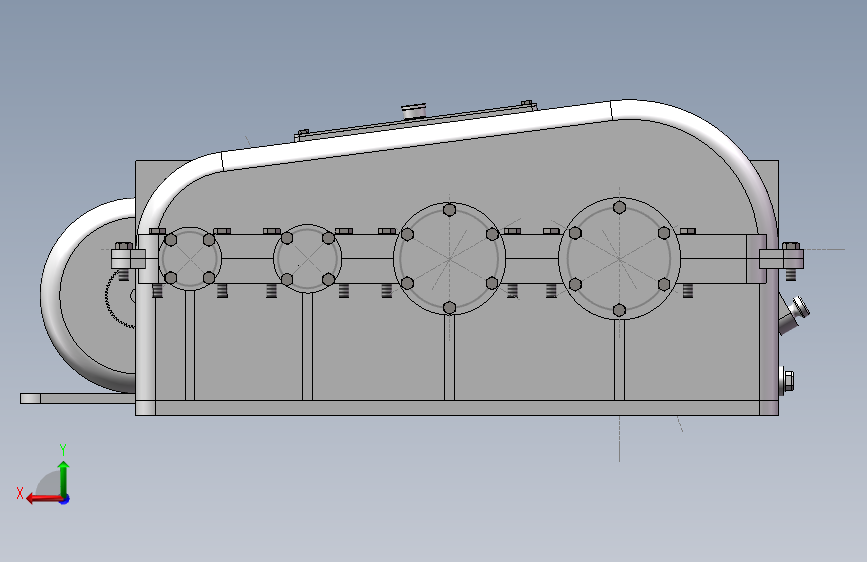The image size is (867, 562).
Task: Click the blue Z axis dot on triad
Action: pos(65,499)
